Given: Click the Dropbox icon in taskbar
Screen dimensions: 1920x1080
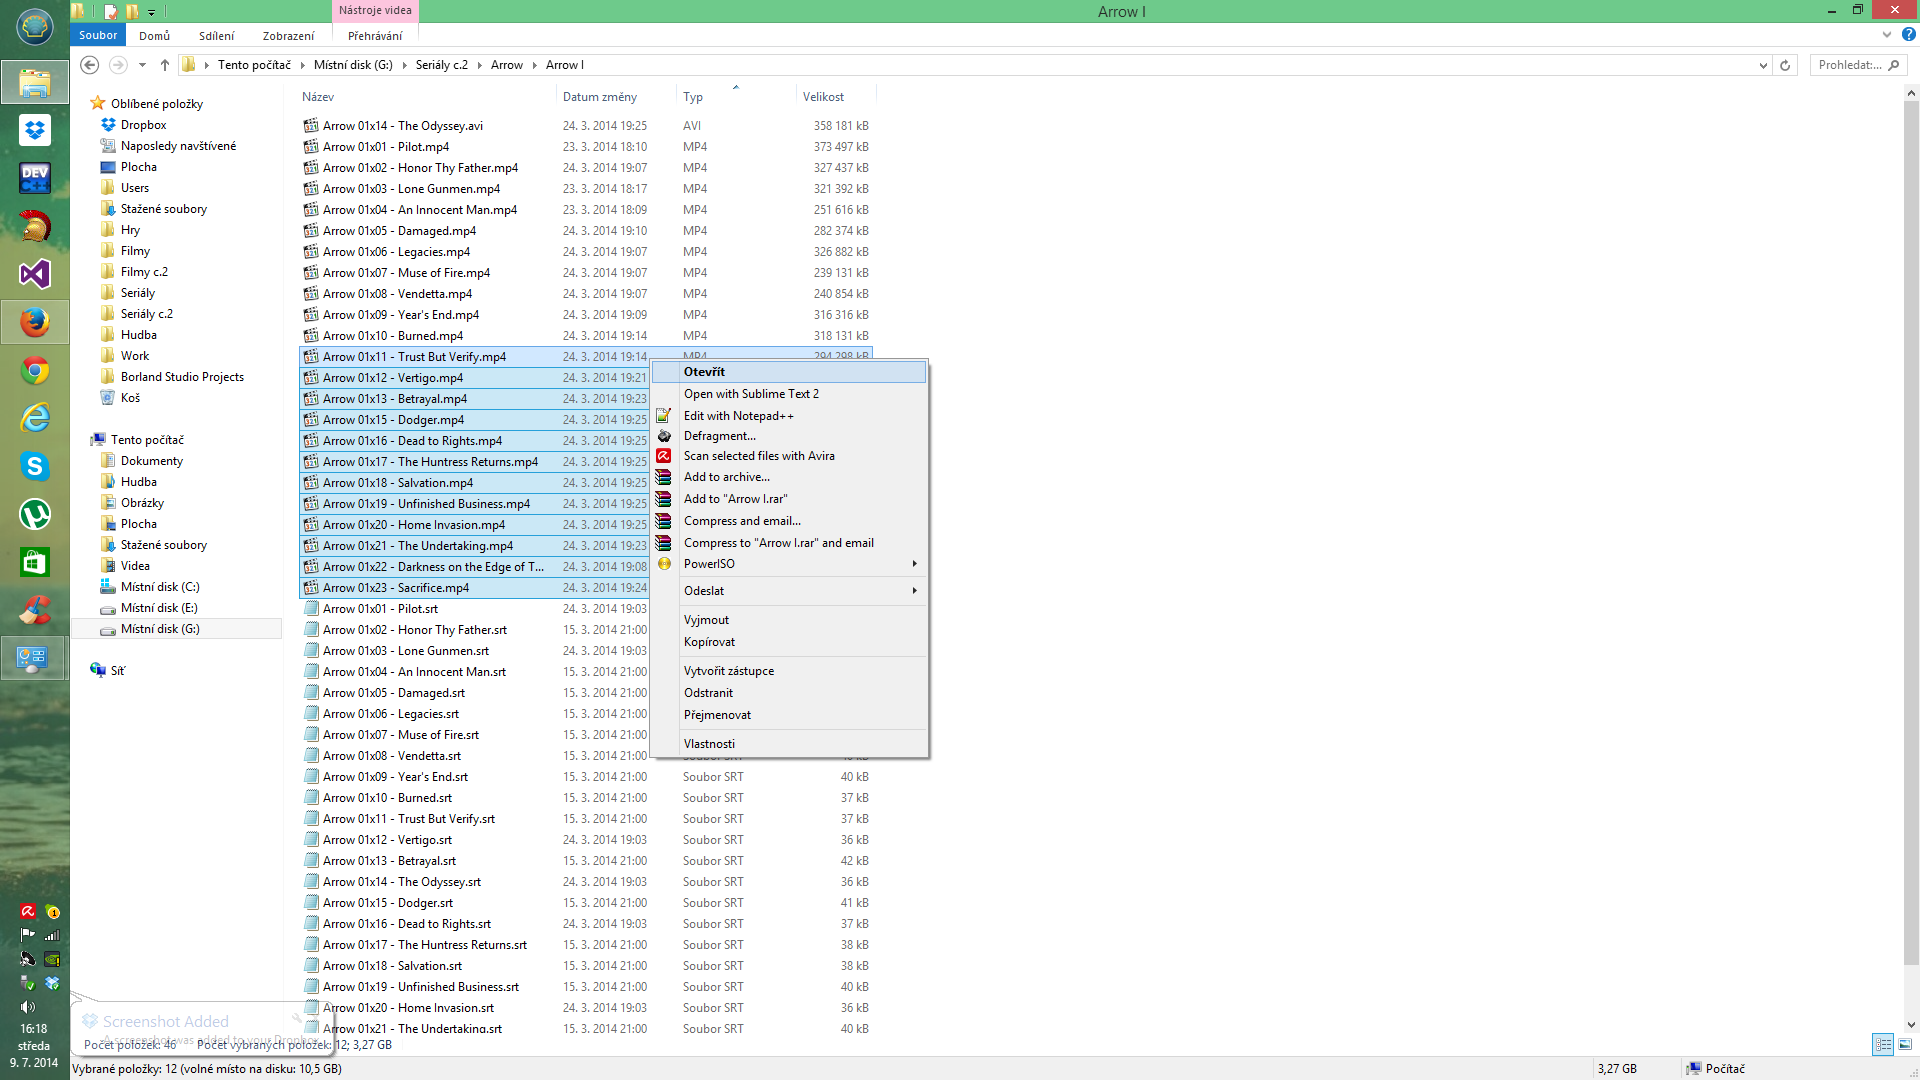Looking at the screenshot, I should (35, 130).
